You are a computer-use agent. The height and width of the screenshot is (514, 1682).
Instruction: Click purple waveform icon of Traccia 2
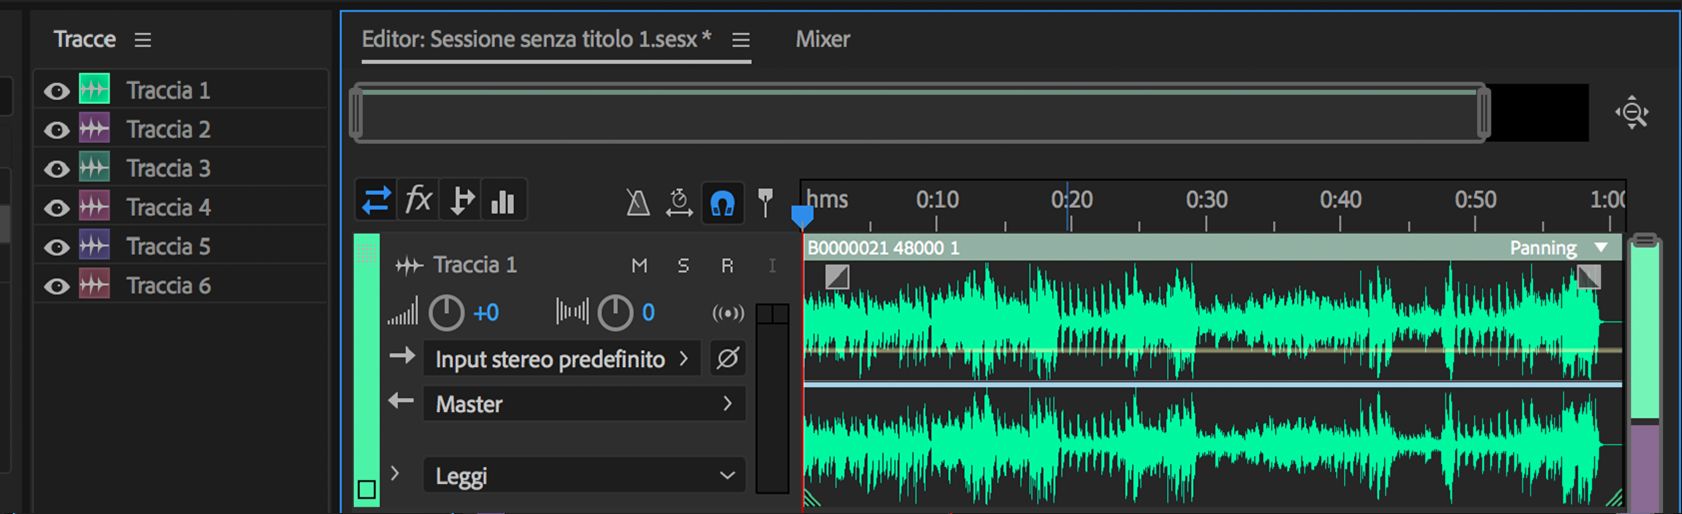click(94, 129)
